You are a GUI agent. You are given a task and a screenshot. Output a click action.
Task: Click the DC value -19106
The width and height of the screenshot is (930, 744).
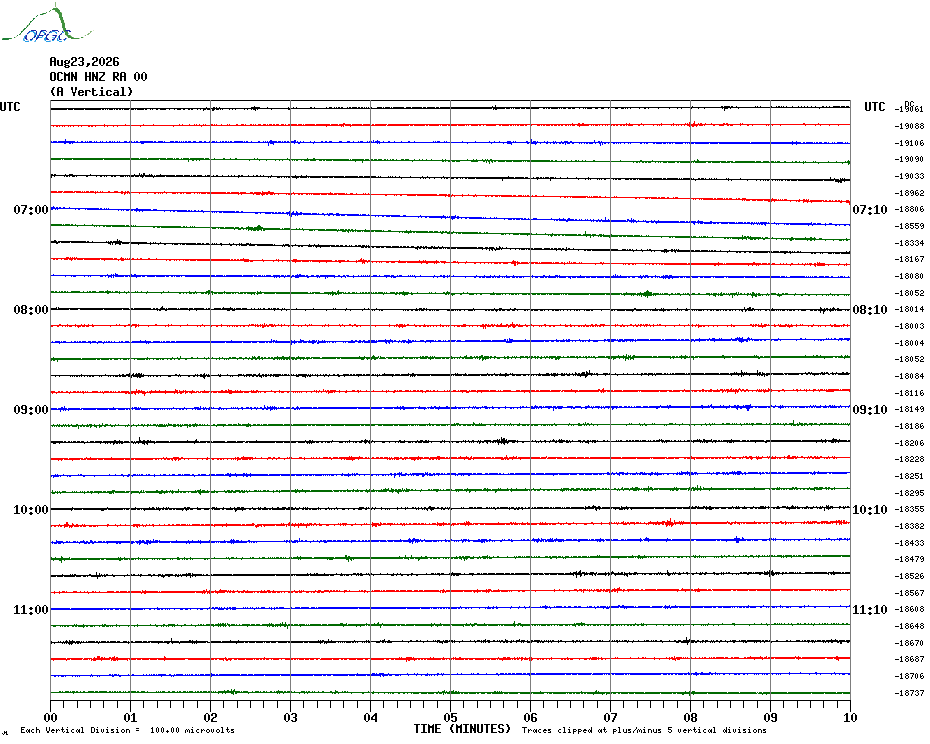[x=909, y=143]
